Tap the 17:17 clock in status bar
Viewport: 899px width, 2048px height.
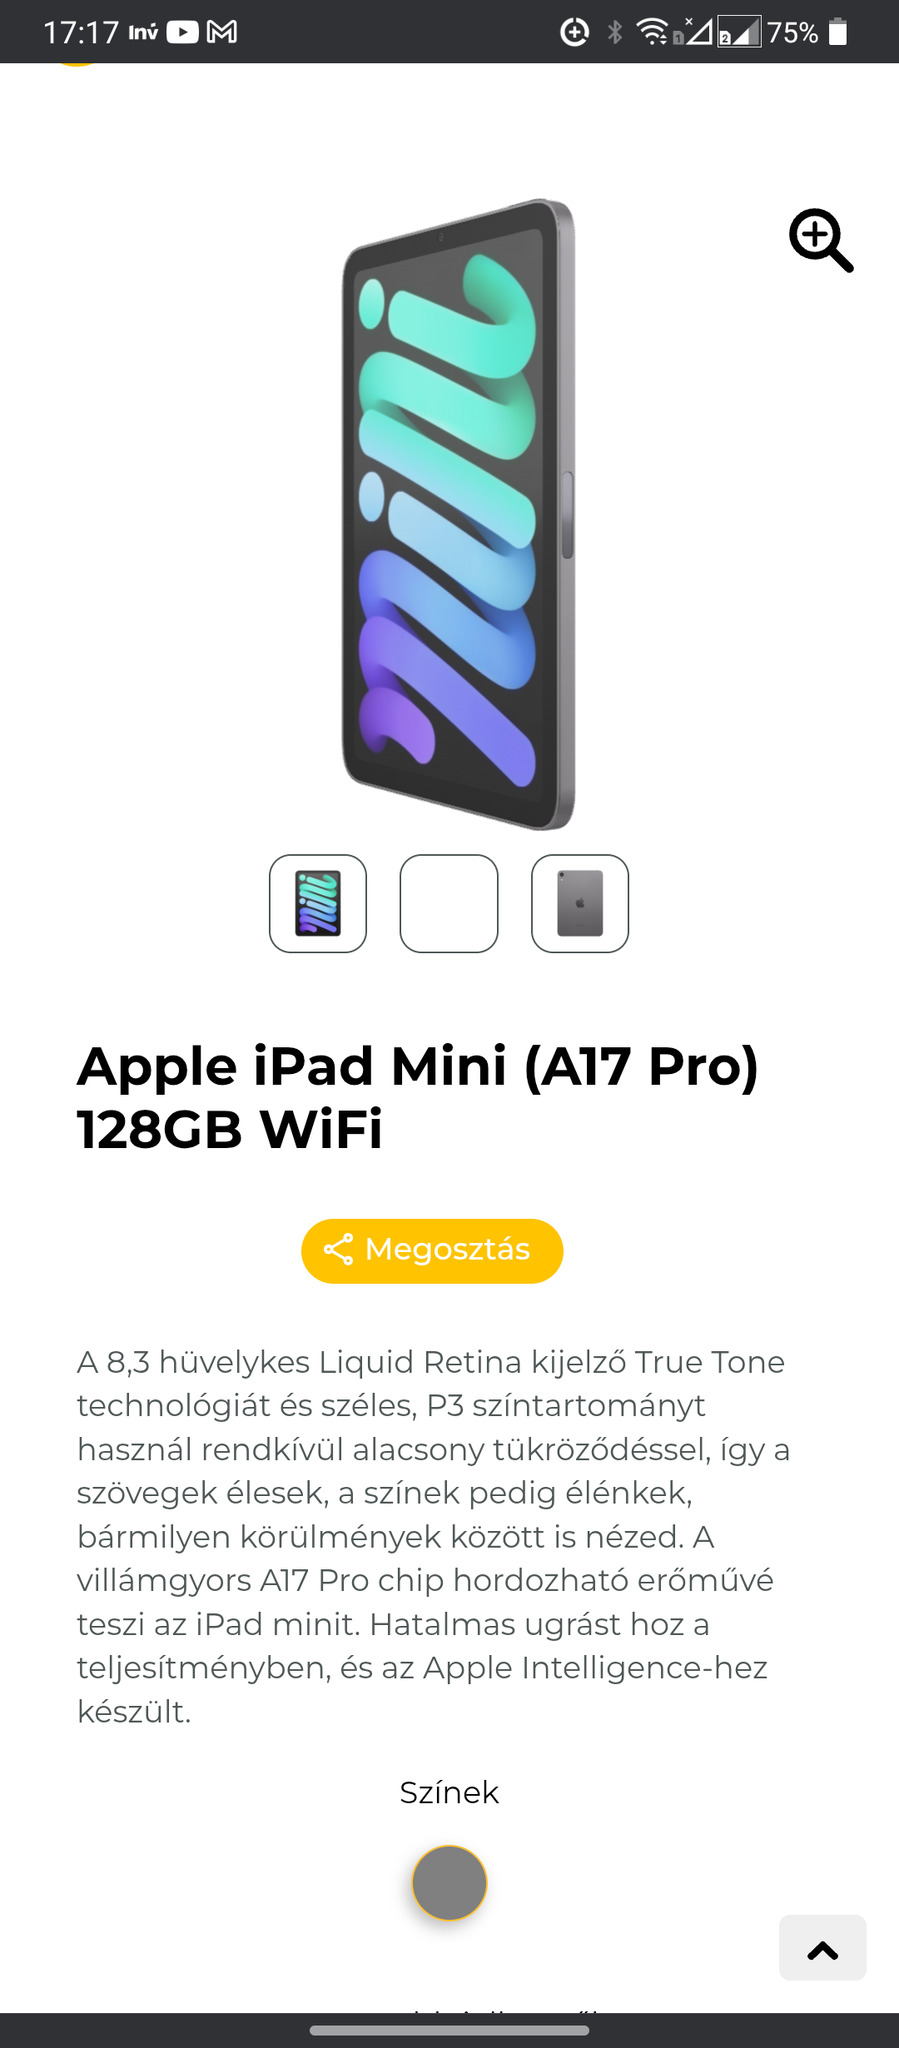tap(81, 32)
